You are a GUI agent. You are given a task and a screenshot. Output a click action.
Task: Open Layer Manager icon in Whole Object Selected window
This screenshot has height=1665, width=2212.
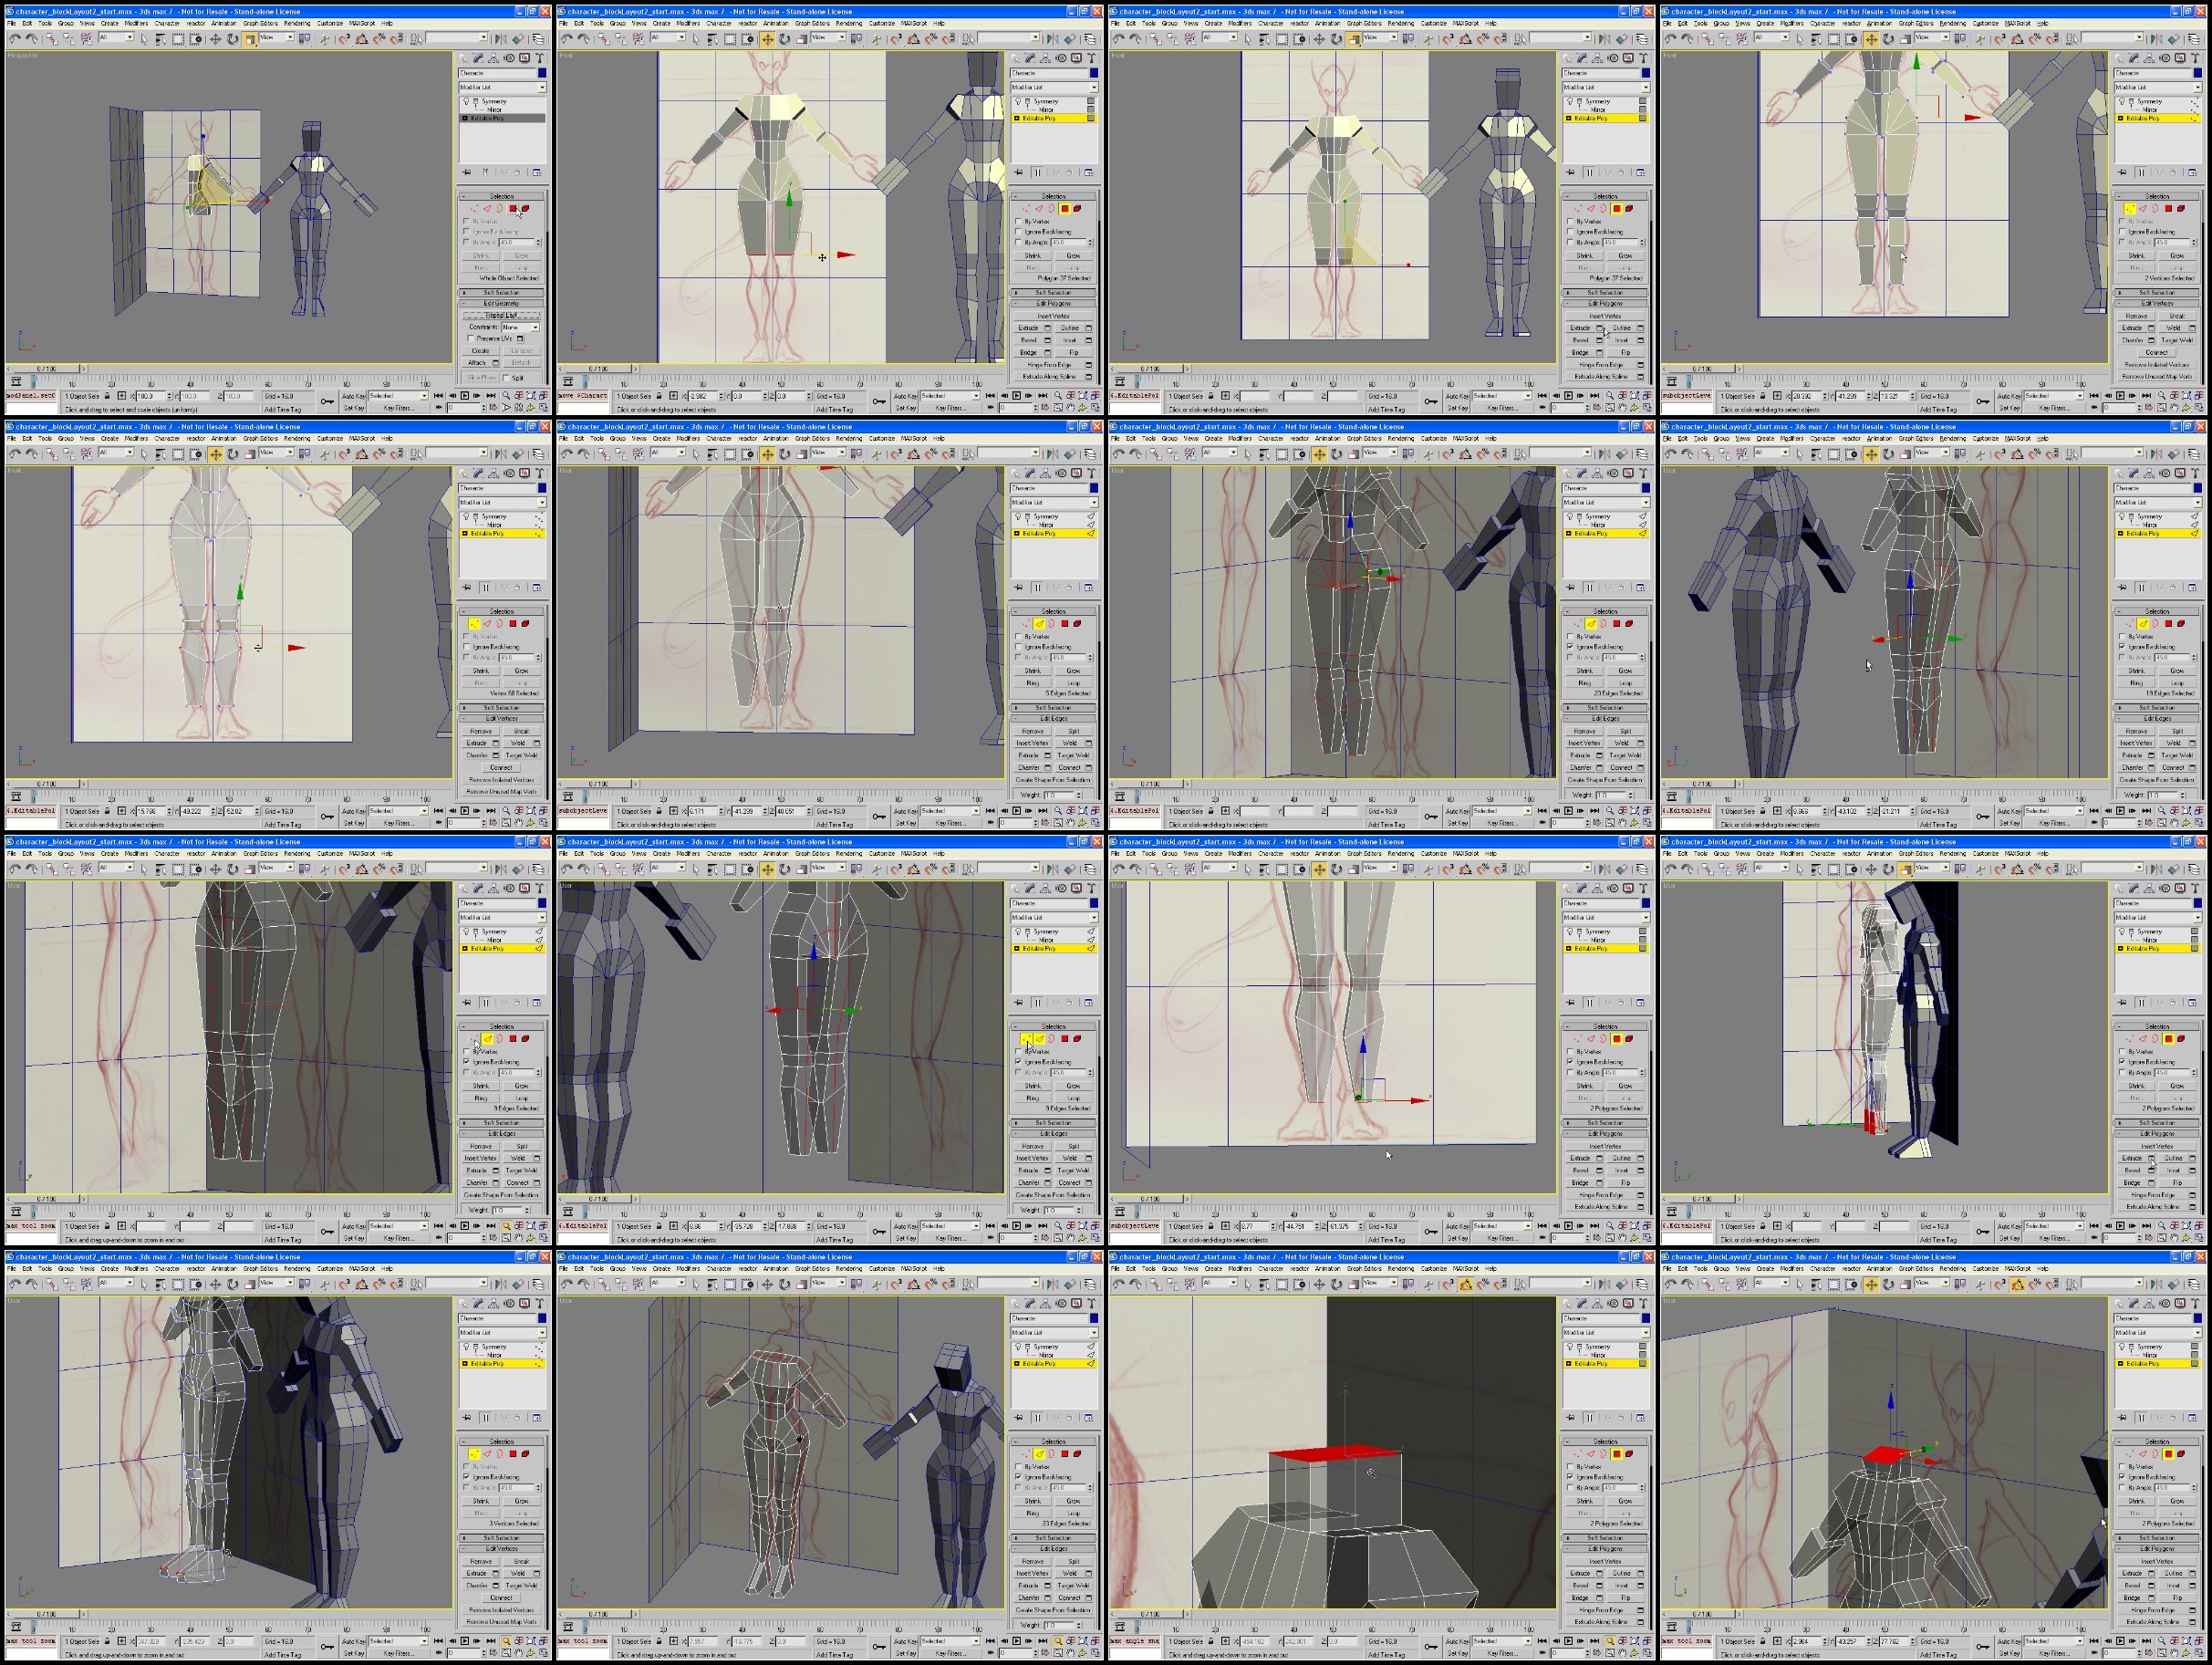pos(538,39)
